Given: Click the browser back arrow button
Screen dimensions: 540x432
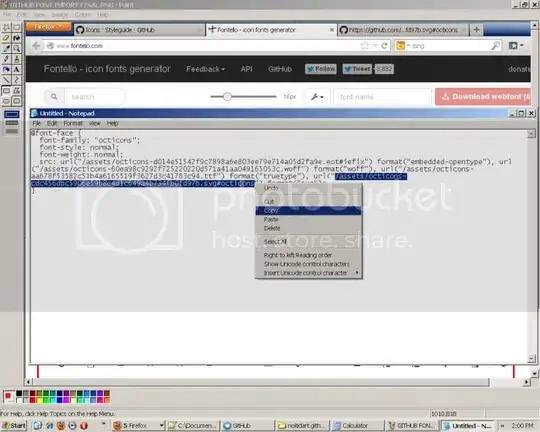Looking at the screenshot, I should tap(37, 45).
